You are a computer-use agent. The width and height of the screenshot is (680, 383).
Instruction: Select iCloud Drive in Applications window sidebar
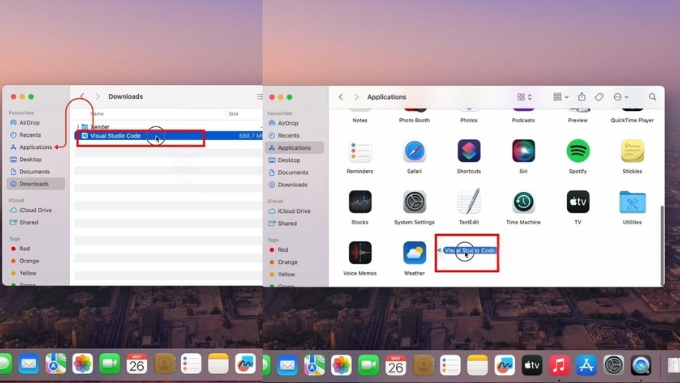(x=294, y=211)
